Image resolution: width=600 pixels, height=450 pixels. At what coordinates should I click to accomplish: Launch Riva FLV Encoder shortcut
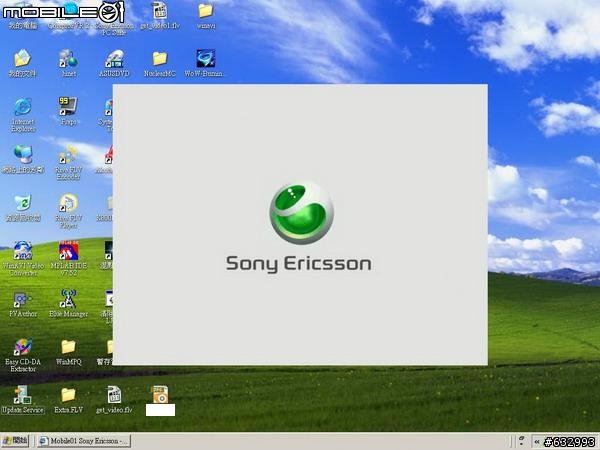[x=68, y=163]
